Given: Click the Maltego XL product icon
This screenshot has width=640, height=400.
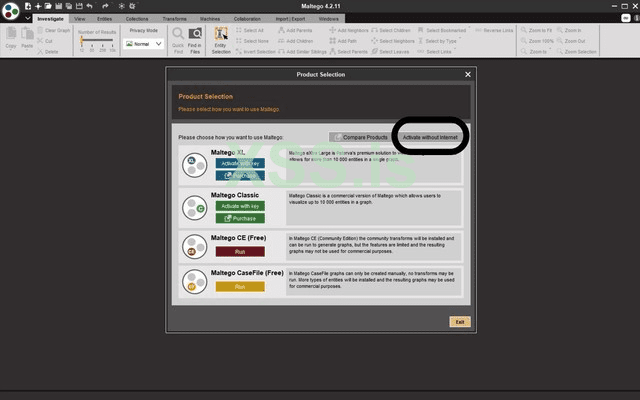Looking at the screenshot, I should tap(195, 166).
